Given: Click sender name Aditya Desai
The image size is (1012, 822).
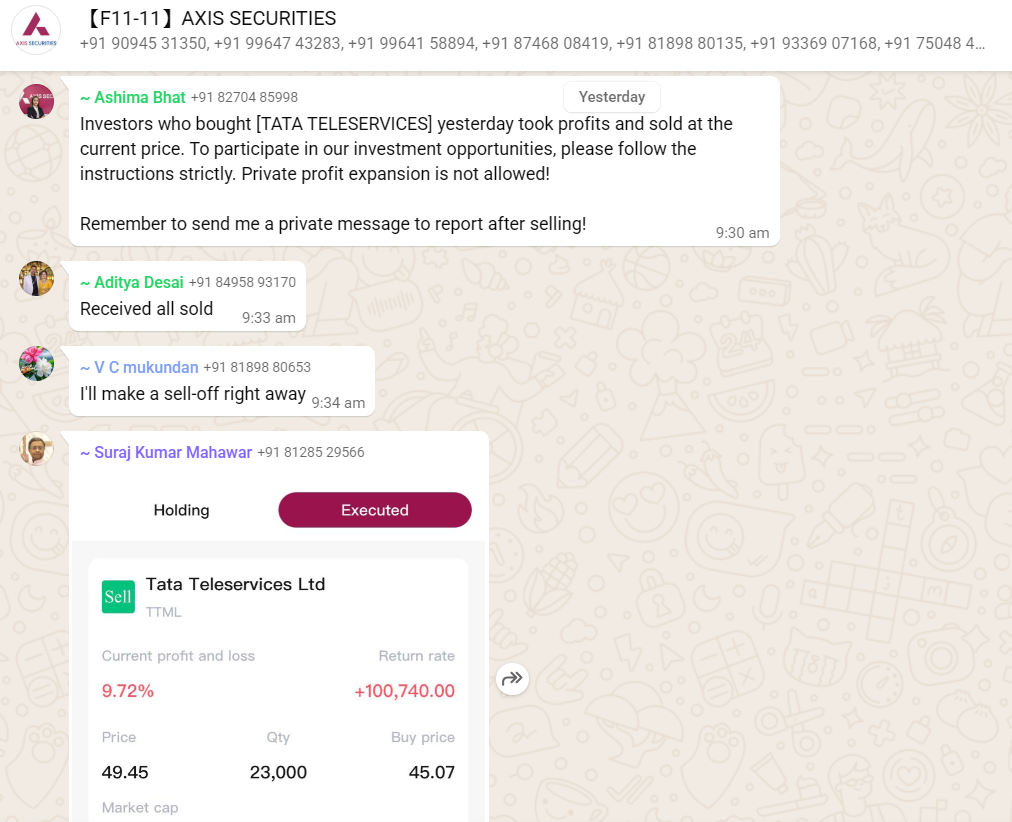Looking at the screenshot, I should 132,282.
